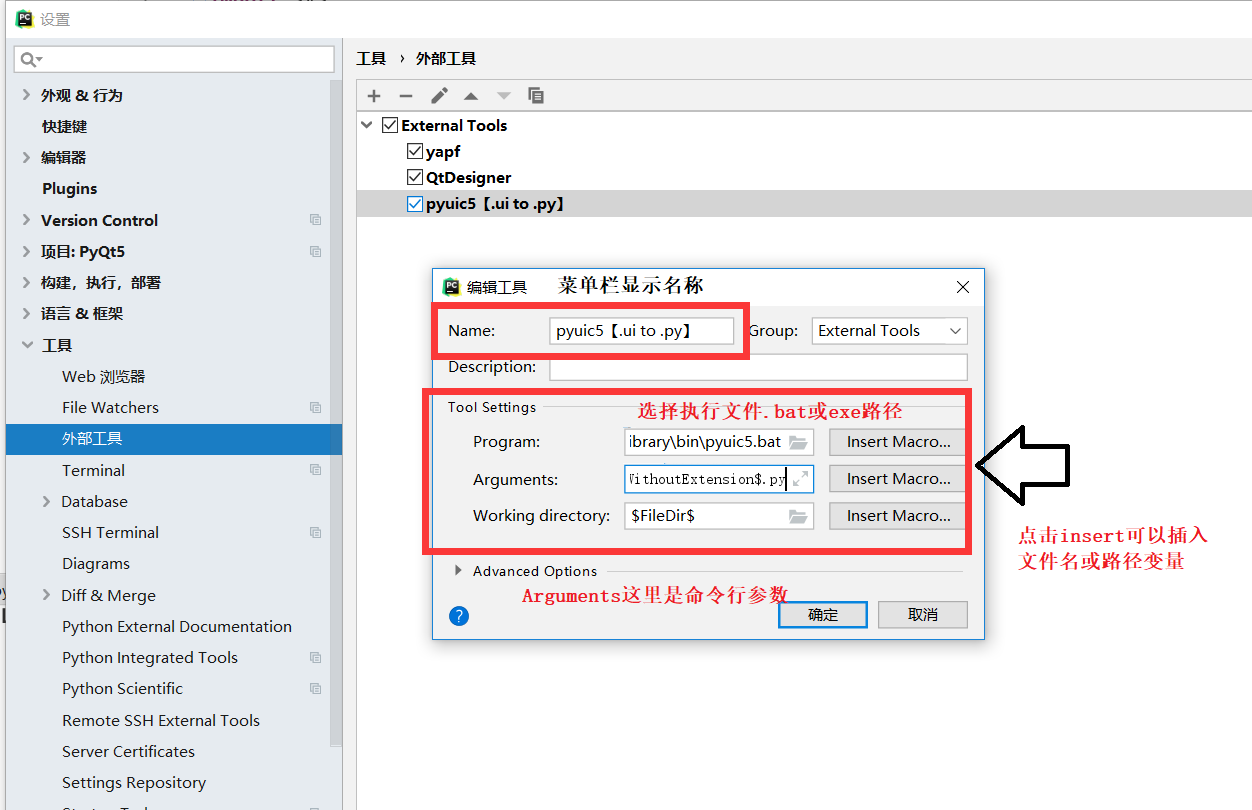The height and width of the screenshot is (810, 1252).
Task: Click project-level icon beside 项目: PyQt5
Action: point(316,251)
